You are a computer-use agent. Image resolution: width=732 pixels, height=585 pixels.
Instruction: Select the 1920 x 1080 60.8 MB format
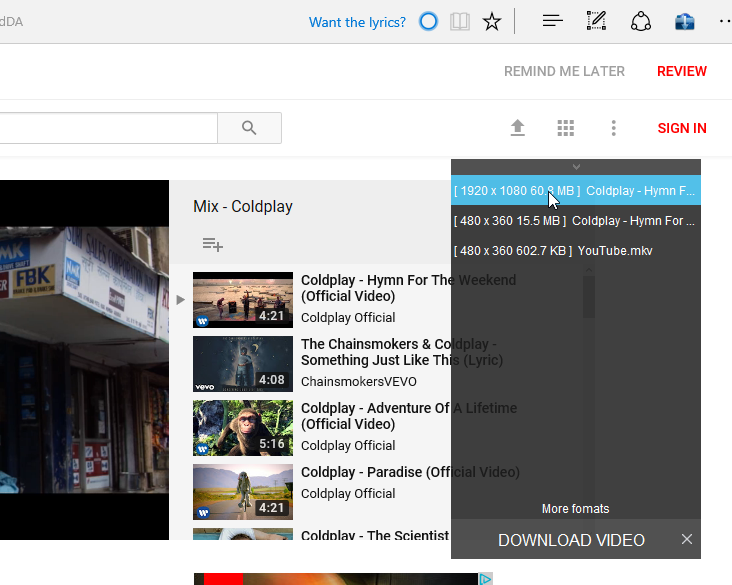click(x=576, y=190)
